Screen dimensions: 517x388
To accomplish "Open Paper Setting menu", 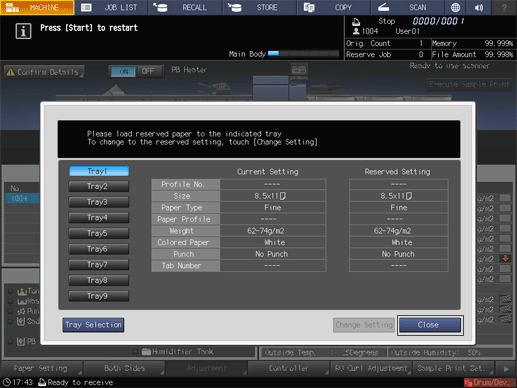I will [41, 368].
